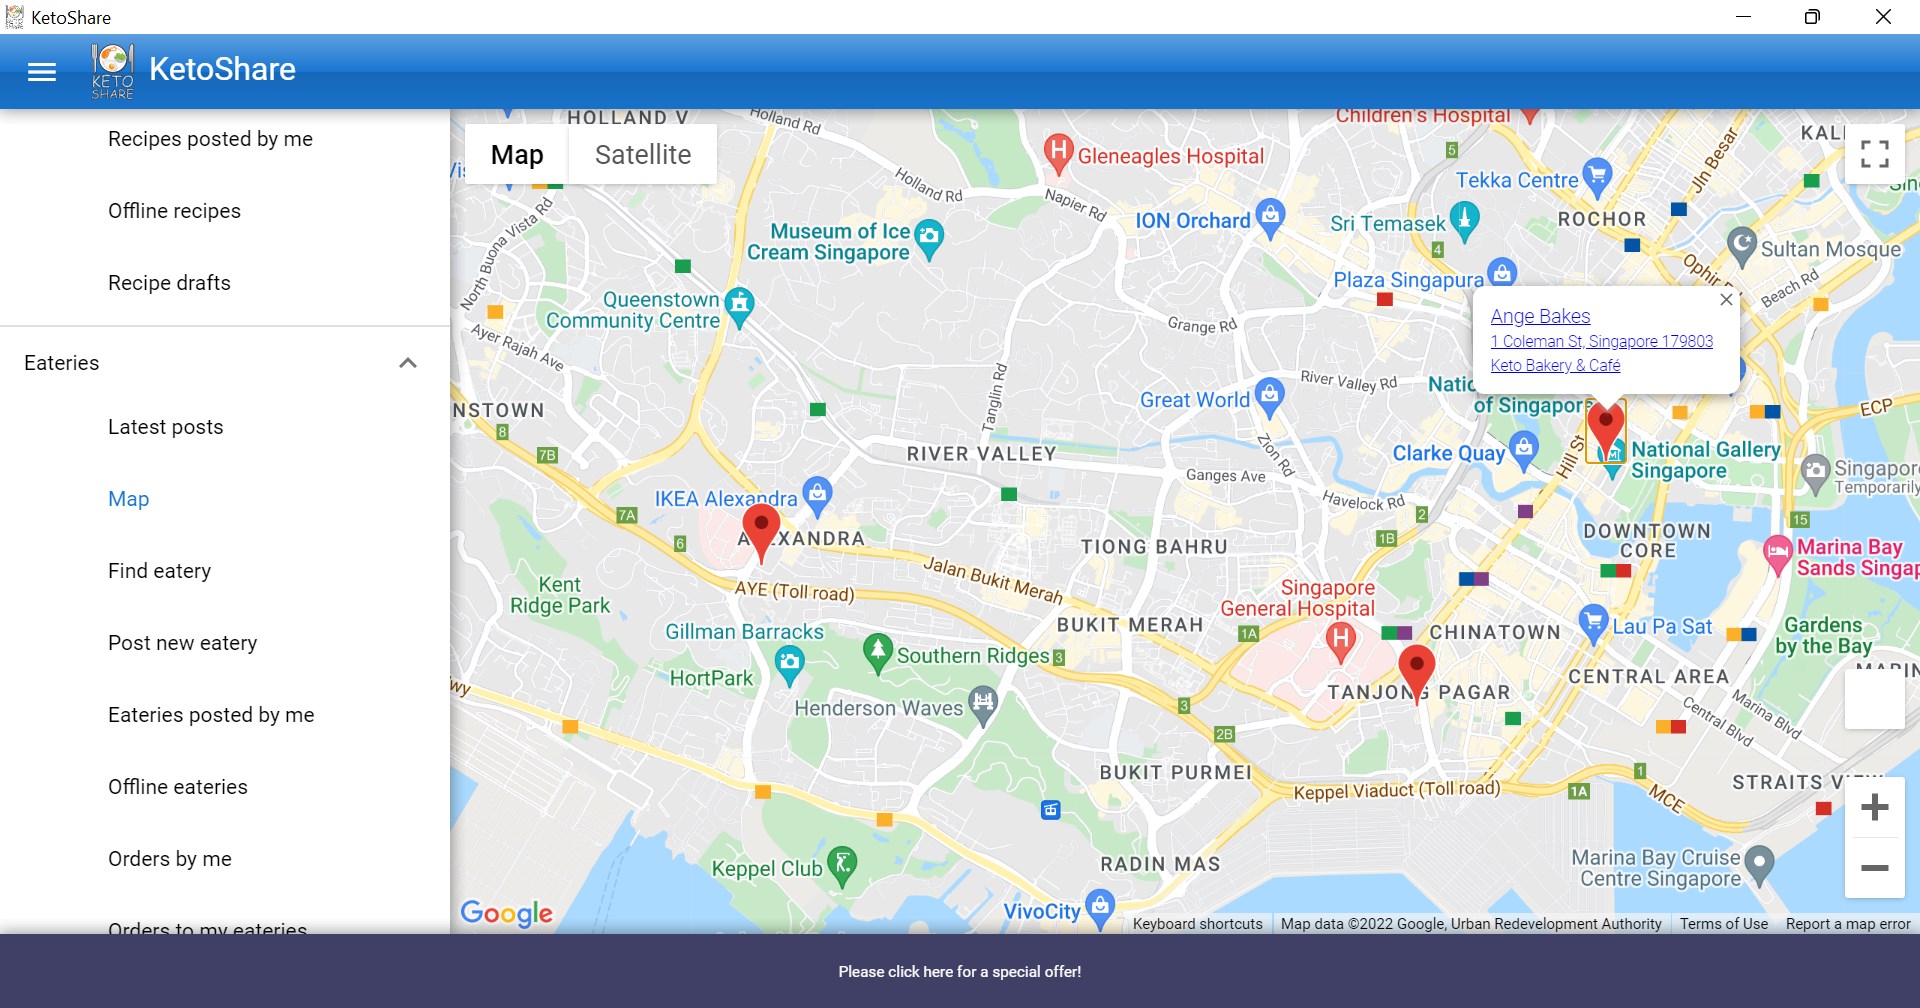Click the Southern Ridges park pin

[x=877, y=653]
